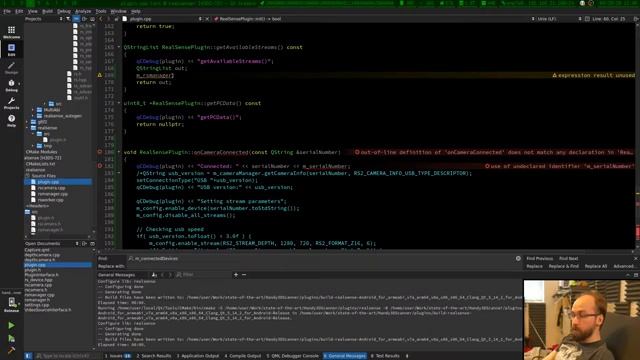Switch to Search Results tab
The width and height of the screenshot is (640, 360).
[154, 356]
